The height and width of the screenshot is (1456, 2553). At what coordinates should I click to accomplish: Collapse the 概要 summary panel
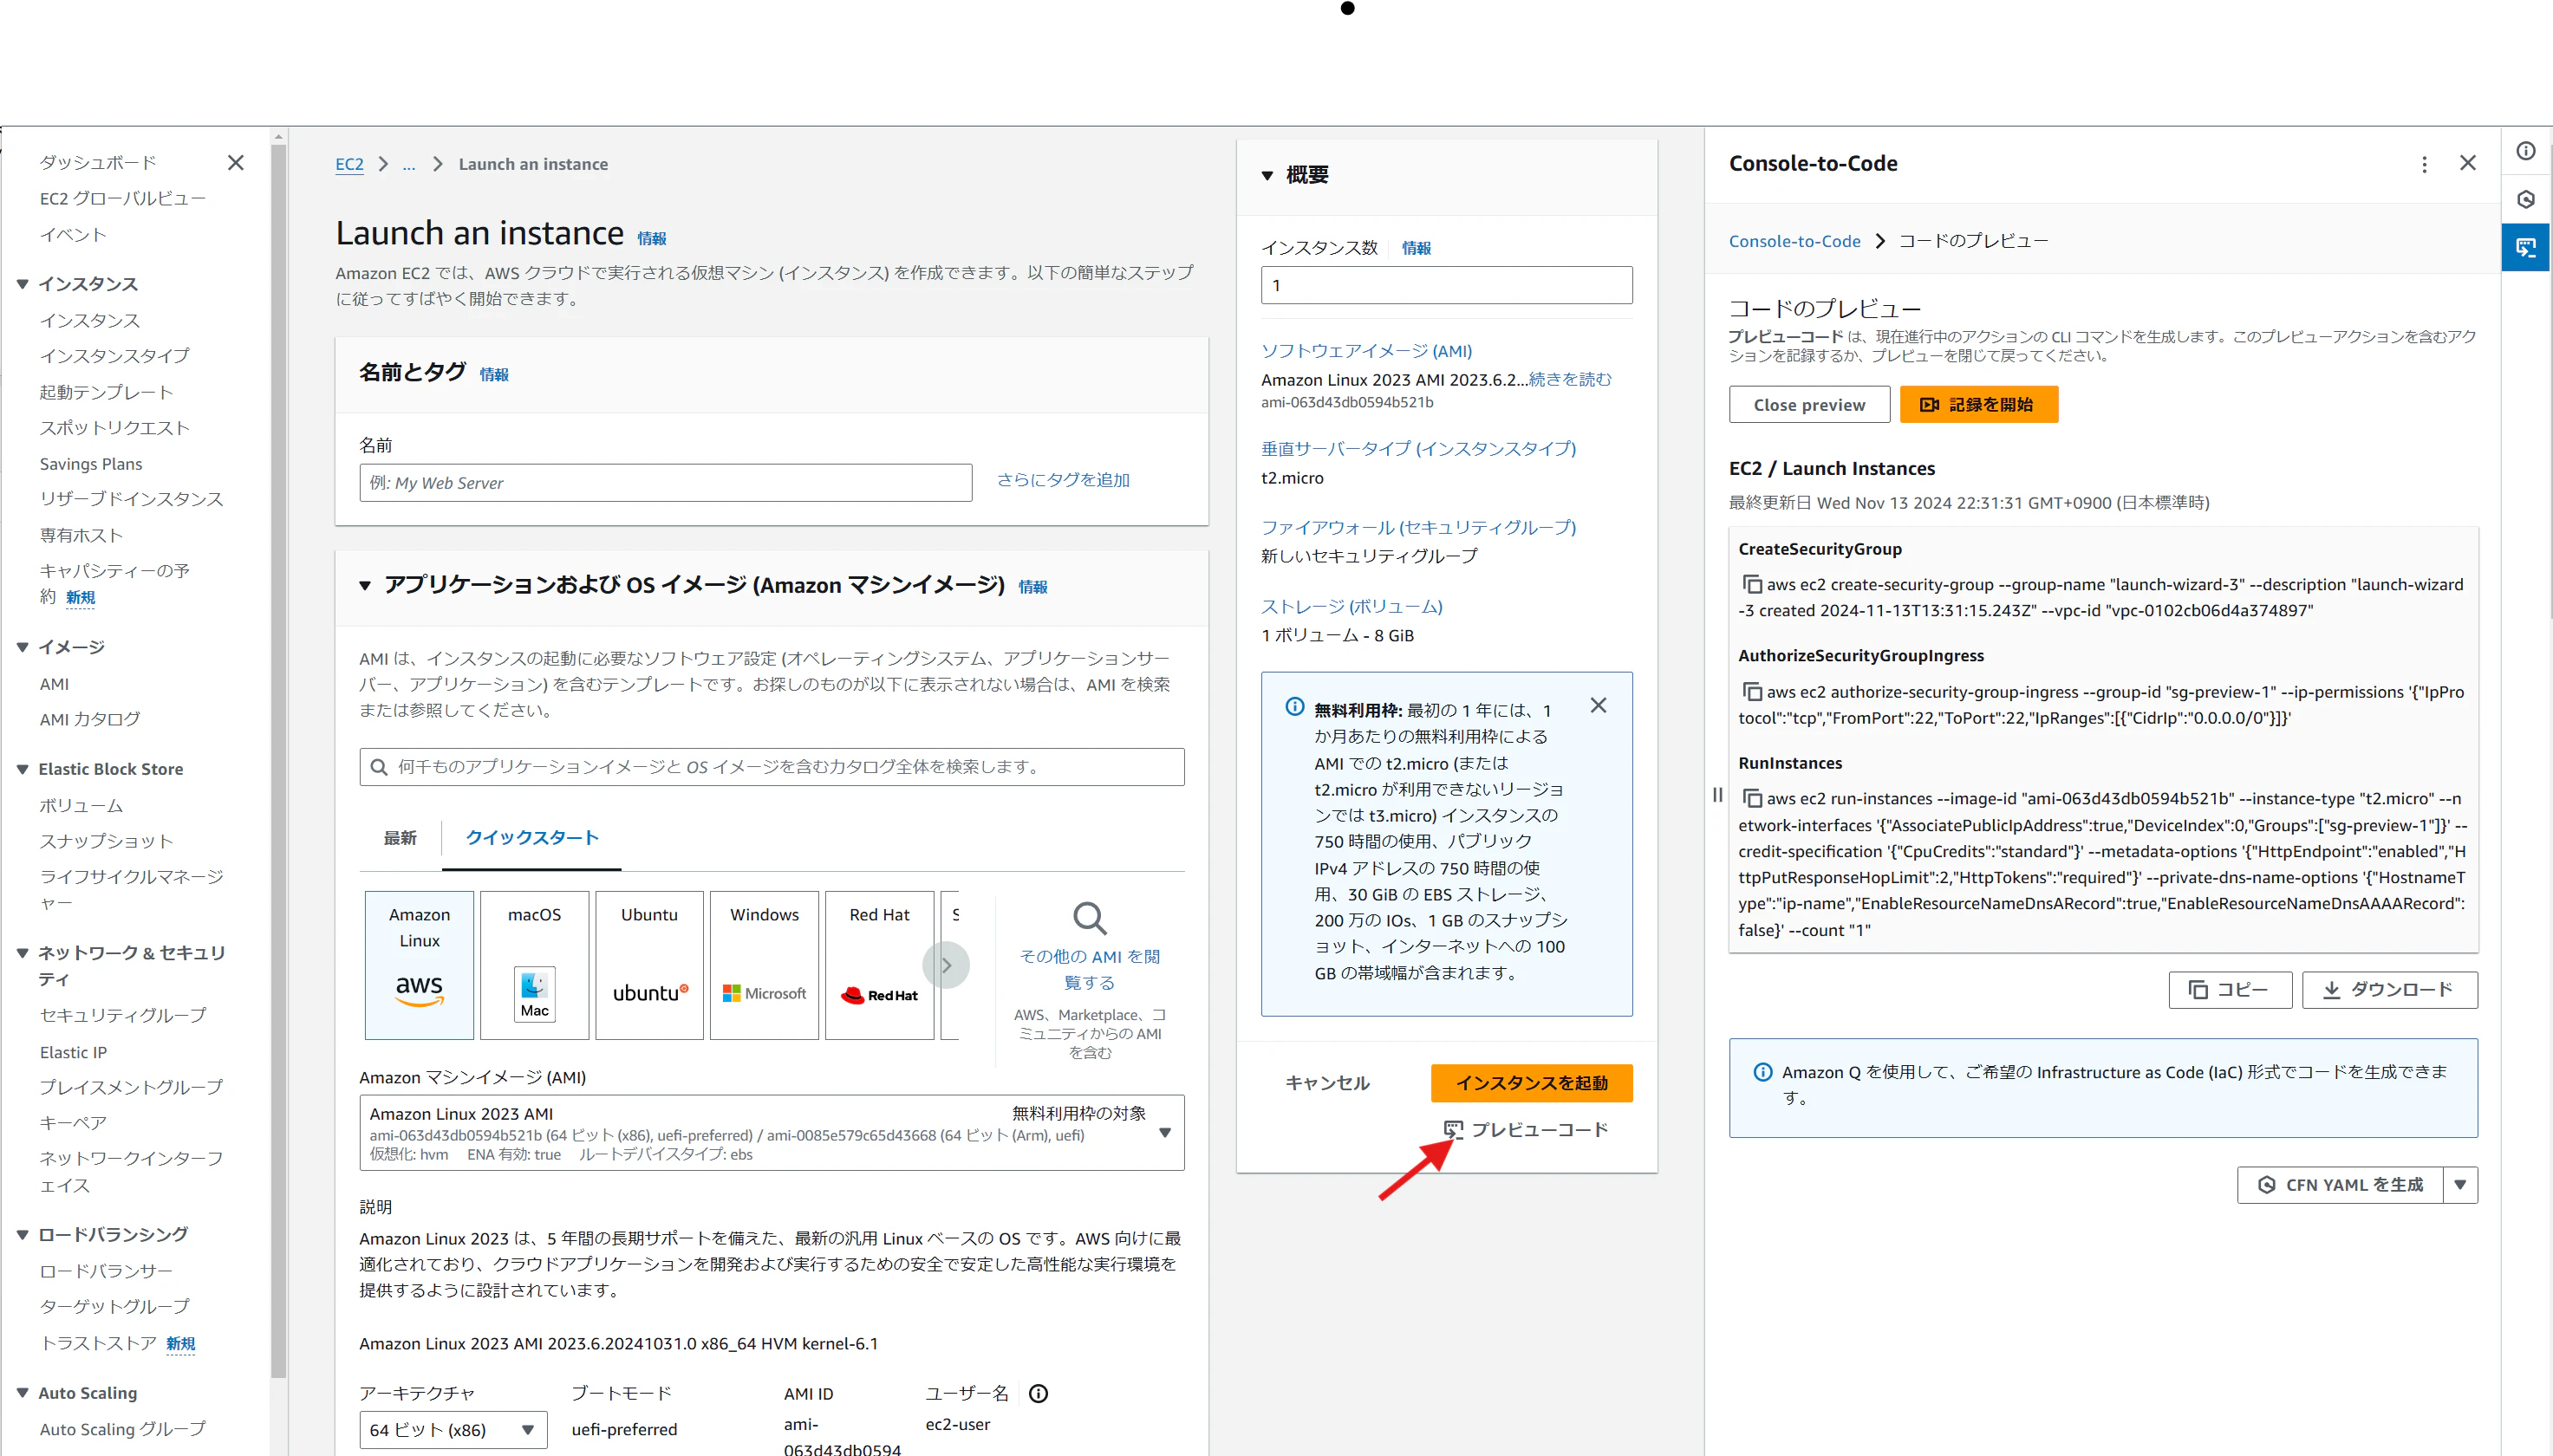[x=1267, y=175]
